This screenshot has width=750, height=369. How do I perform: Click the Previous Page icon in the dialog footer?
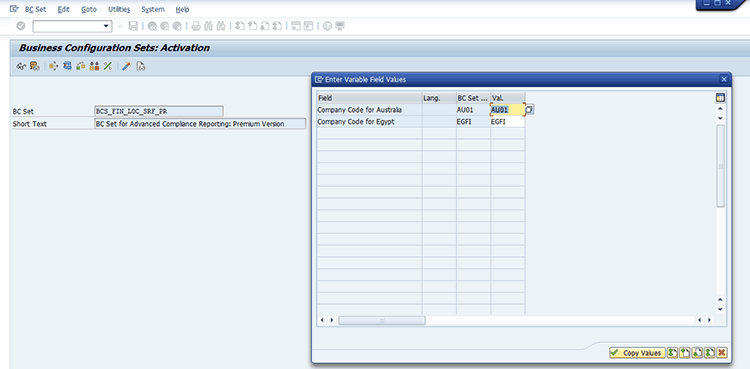click(x=685, y=353)
